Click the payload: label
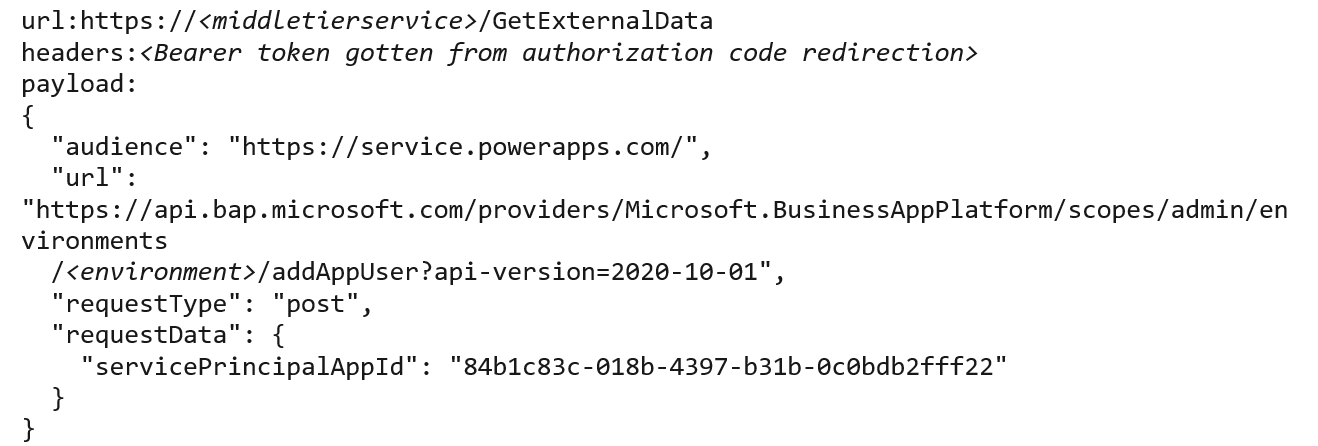The image size is (1318, 446). pyautogui.click(x=79, y=84)
